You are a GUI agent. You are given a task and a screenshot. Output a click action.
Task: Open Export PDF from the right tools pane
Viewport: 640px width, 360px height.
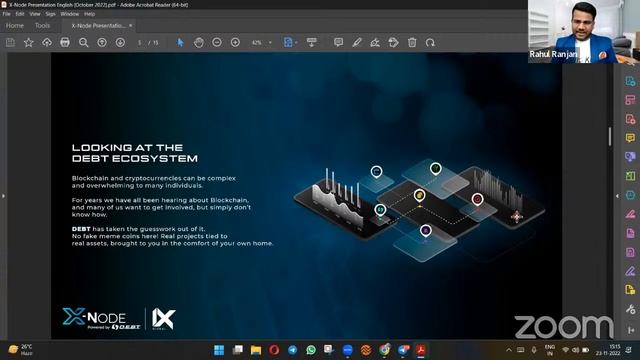tap(630, 81)
